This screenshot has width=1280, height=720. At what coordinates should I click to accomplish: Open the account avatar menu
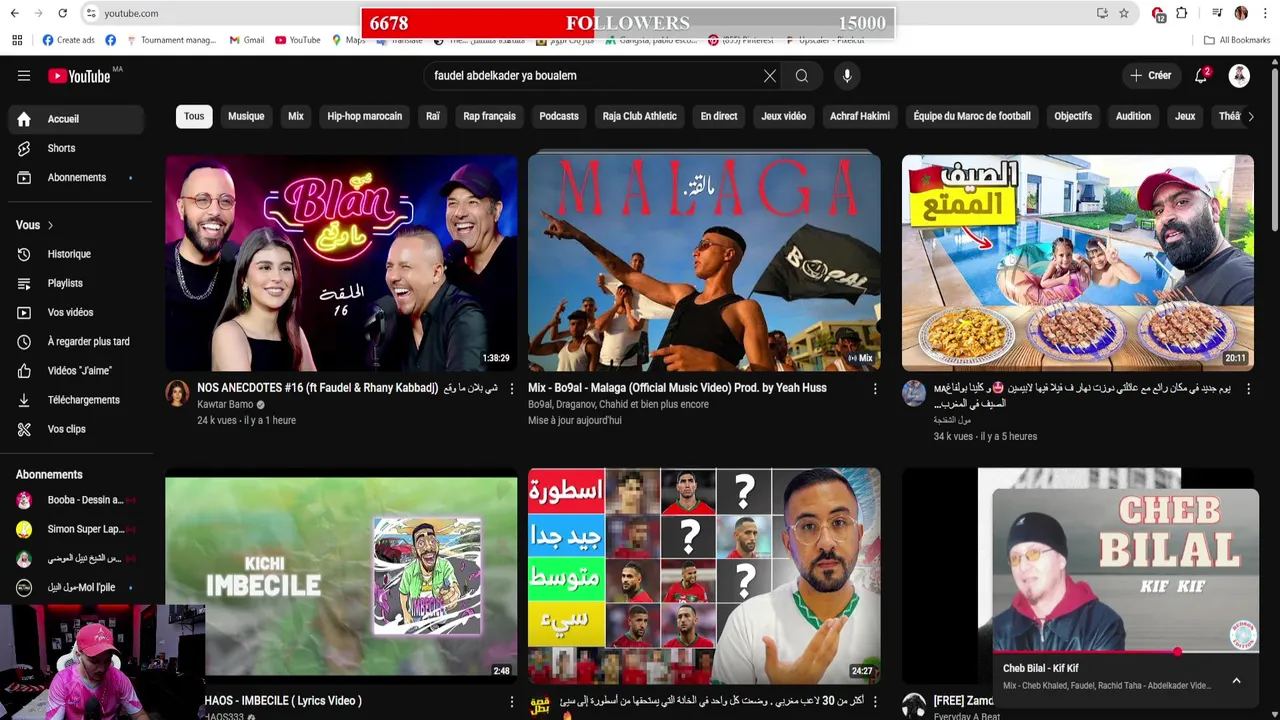pos(1239,76)
